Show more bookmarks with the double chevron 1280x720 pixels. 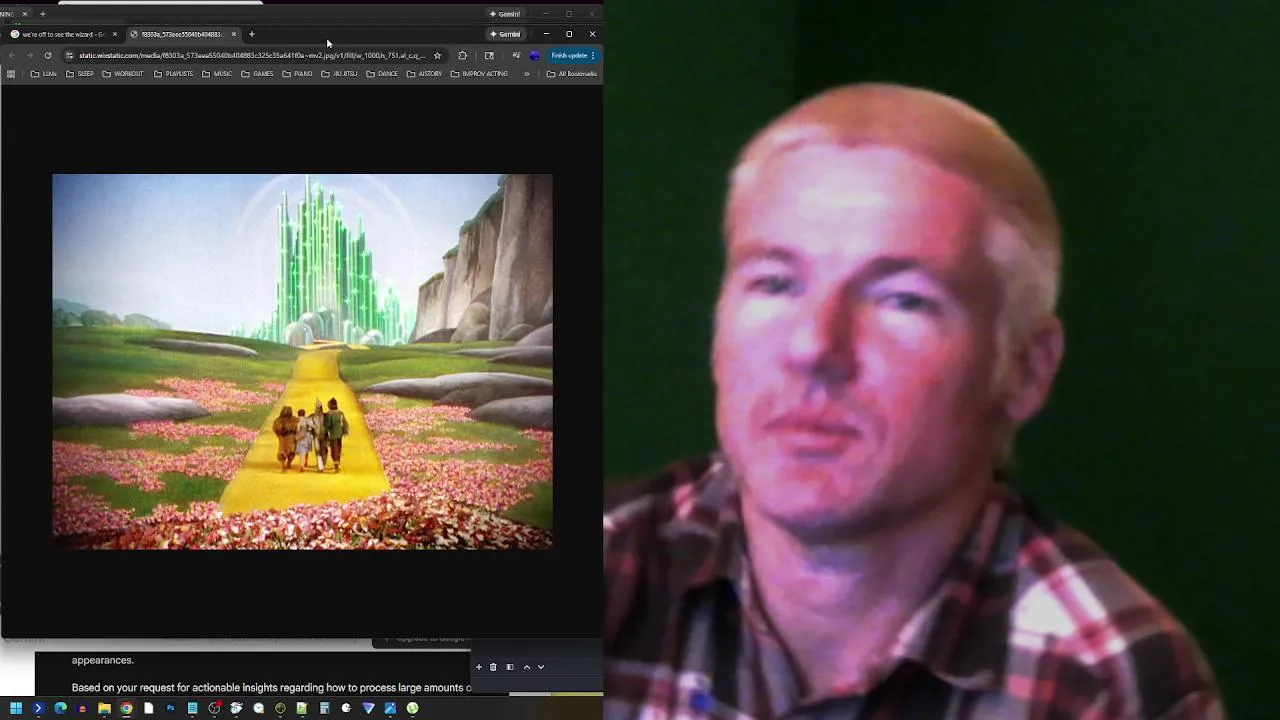pos(527,74)
